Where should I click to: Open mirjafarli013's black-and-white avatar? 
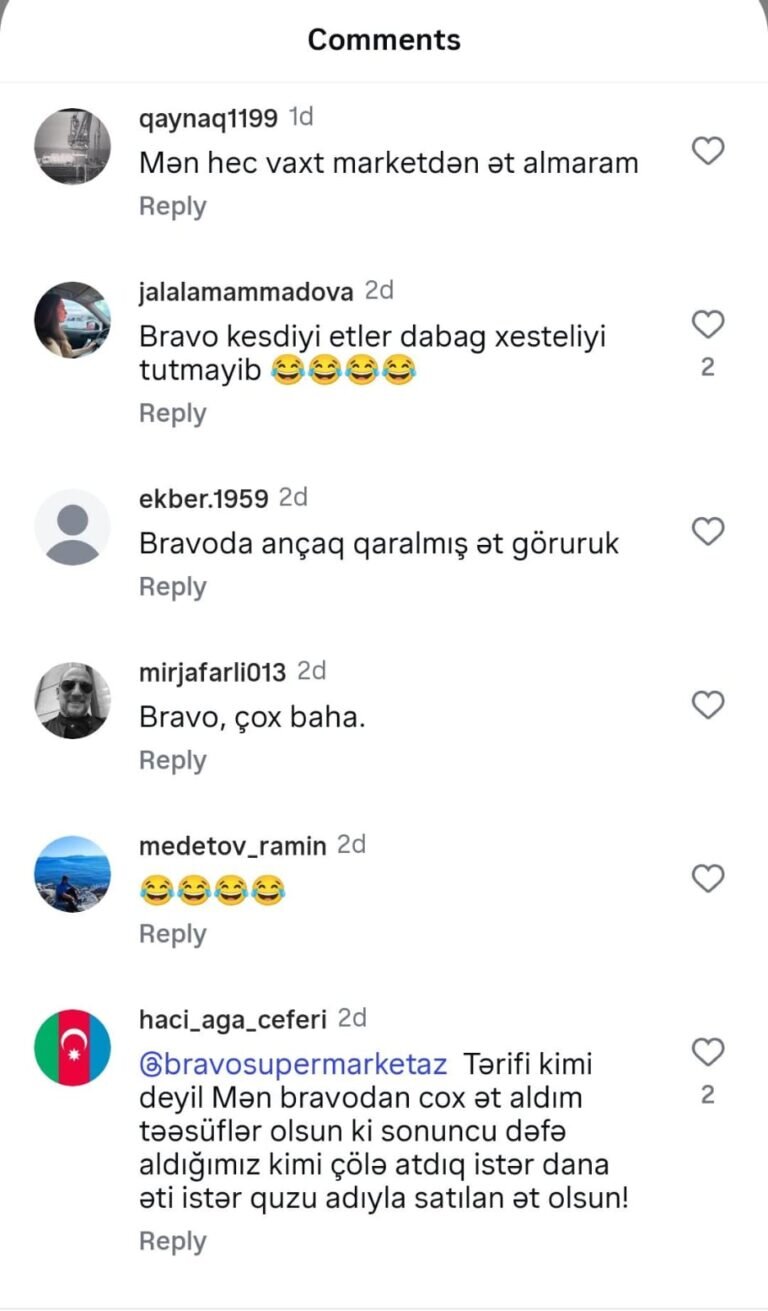tap(72, 700)
